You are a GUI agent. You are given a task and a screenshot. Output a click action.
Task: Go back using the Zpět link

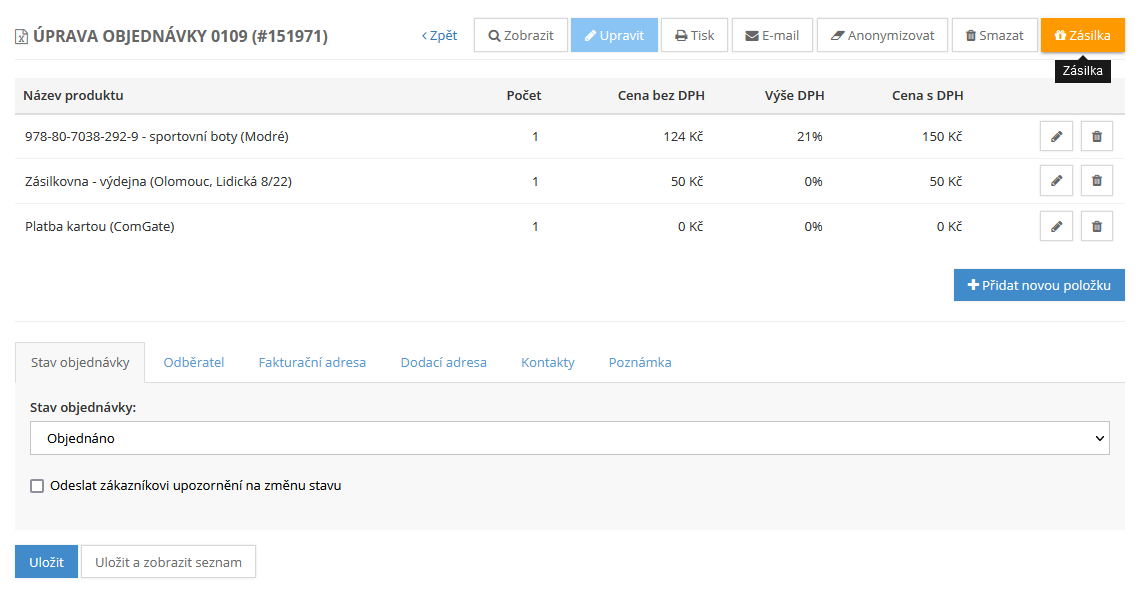coord(439,35)
